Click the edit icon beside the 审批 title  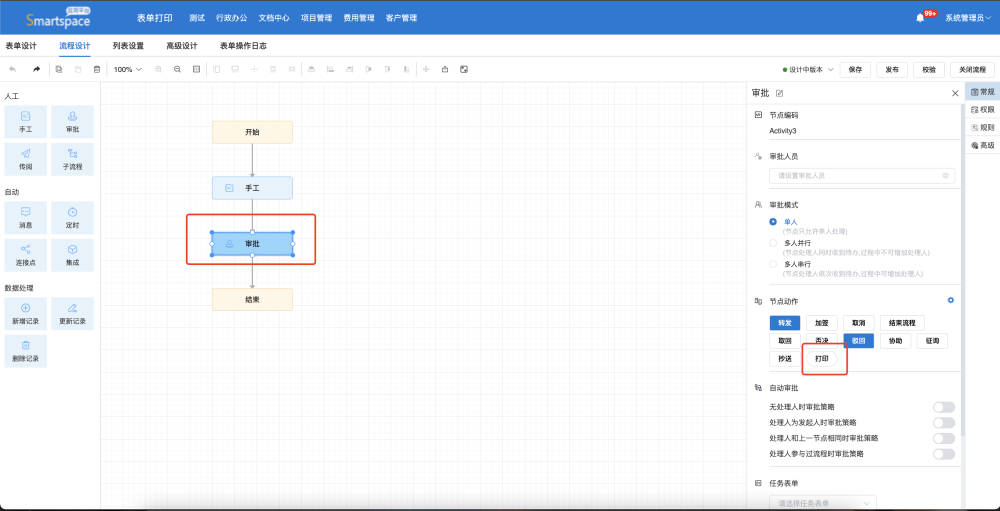(779, 93)
